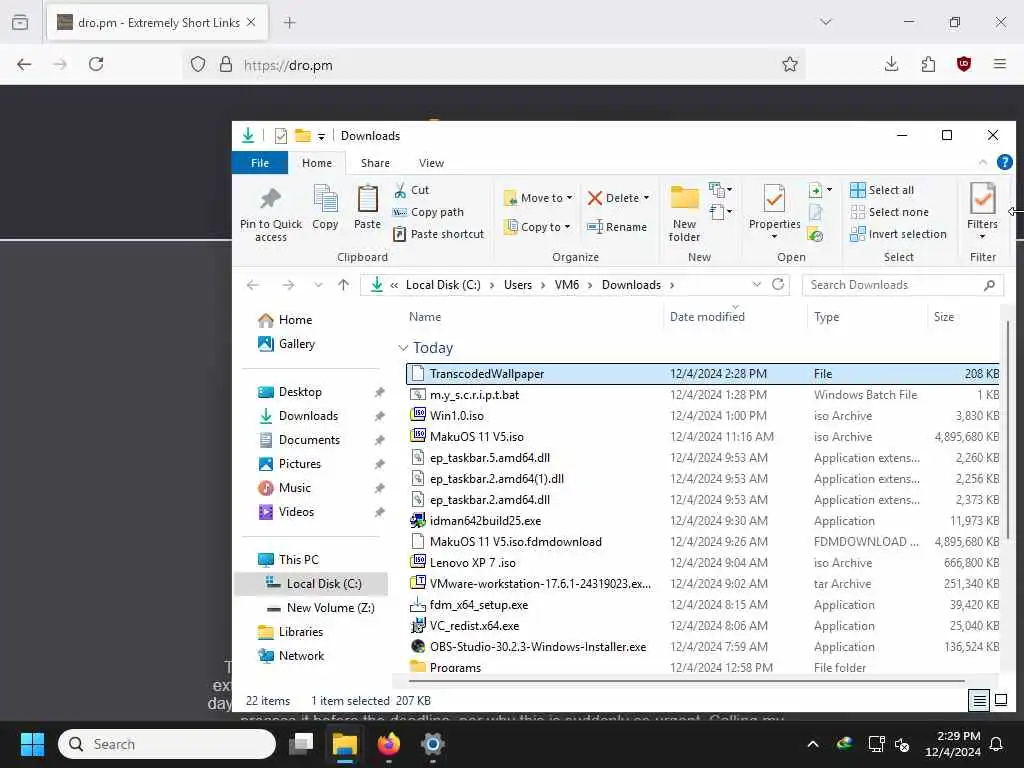Viewport: 1024px width, 768px height.
Task: Click Users in the address breadcrumb
Action: [x=517, y=285]
